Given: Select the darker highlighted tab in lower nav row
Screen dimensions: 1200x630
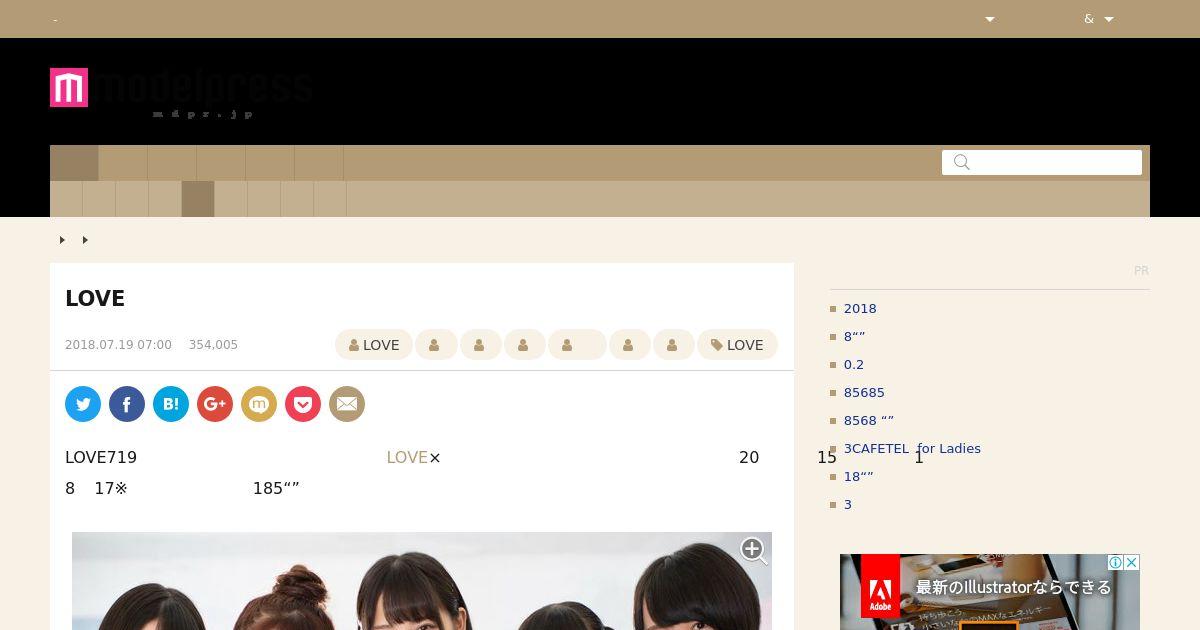Looking at the screenshot, I should click(x=198, y=199).
